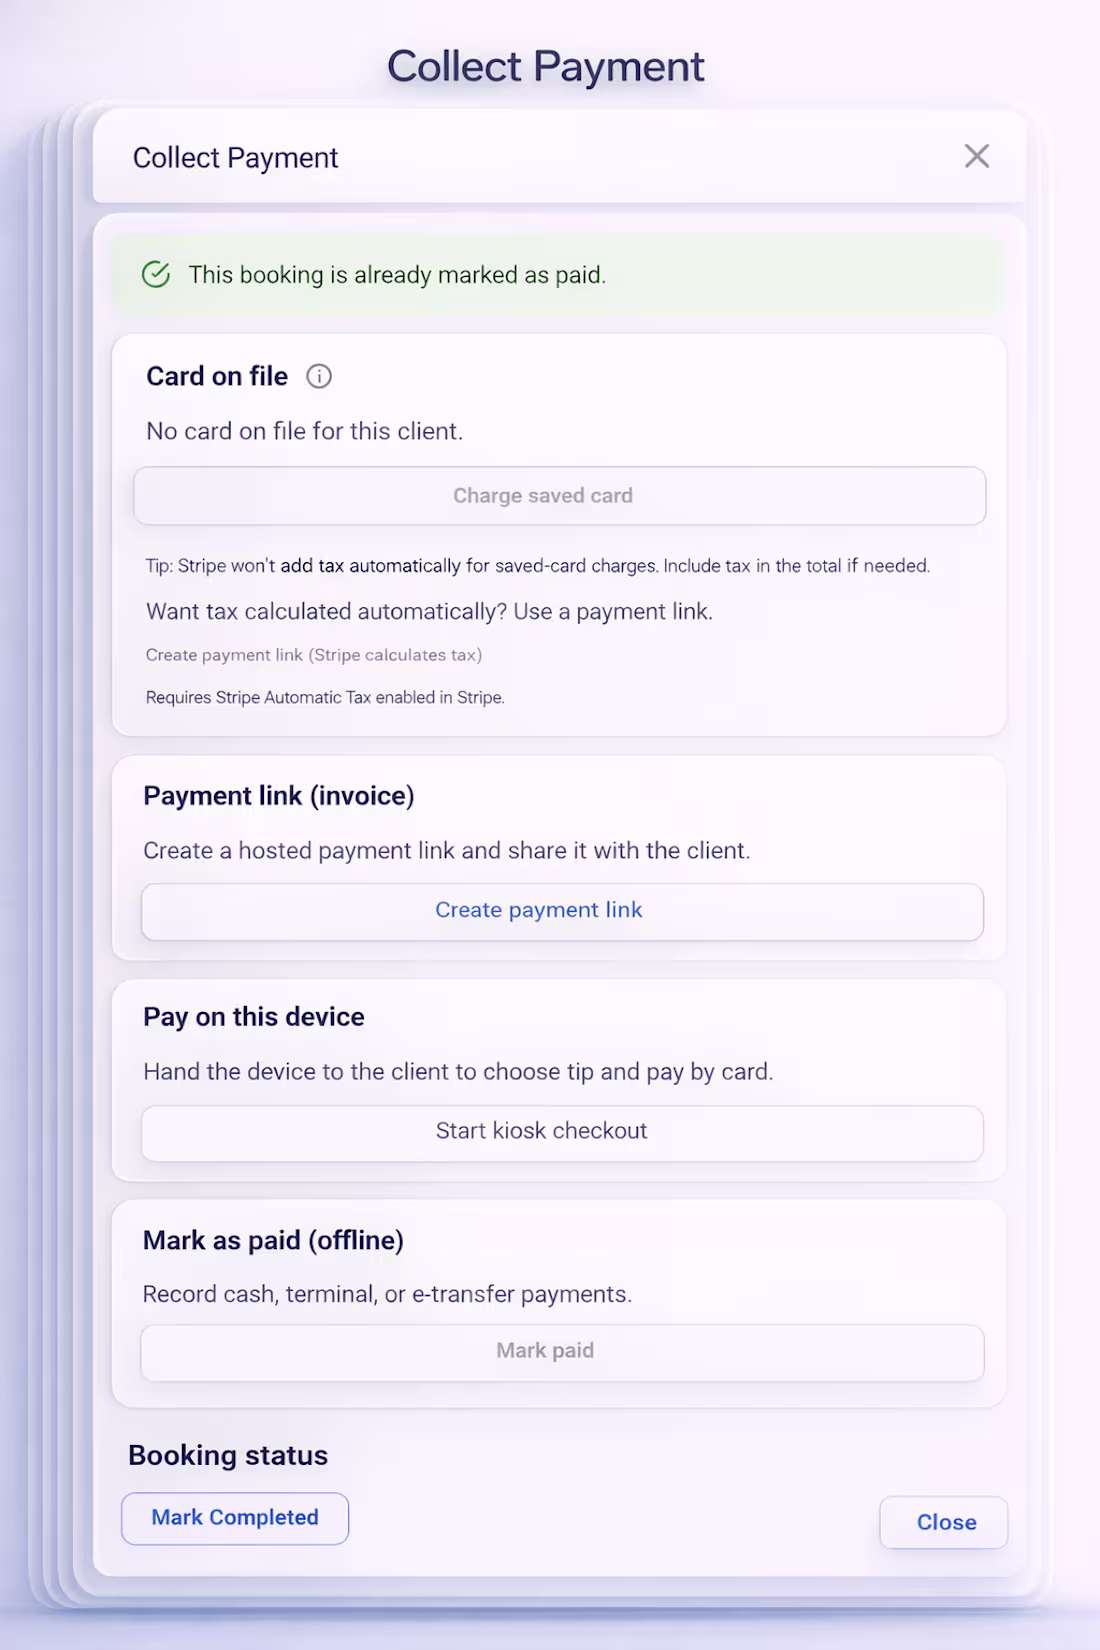
Task: Click the No card on file message
Action: [304, 431]
